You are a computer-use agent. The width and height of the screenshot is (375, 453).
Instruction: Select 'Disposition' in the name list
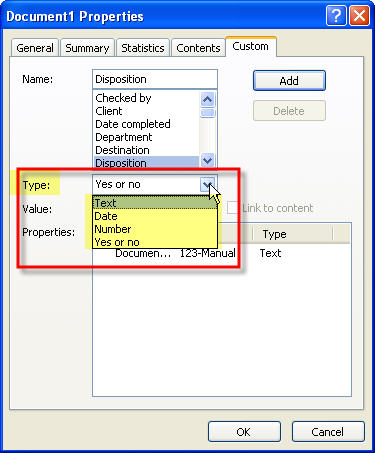tap(146, 163)
